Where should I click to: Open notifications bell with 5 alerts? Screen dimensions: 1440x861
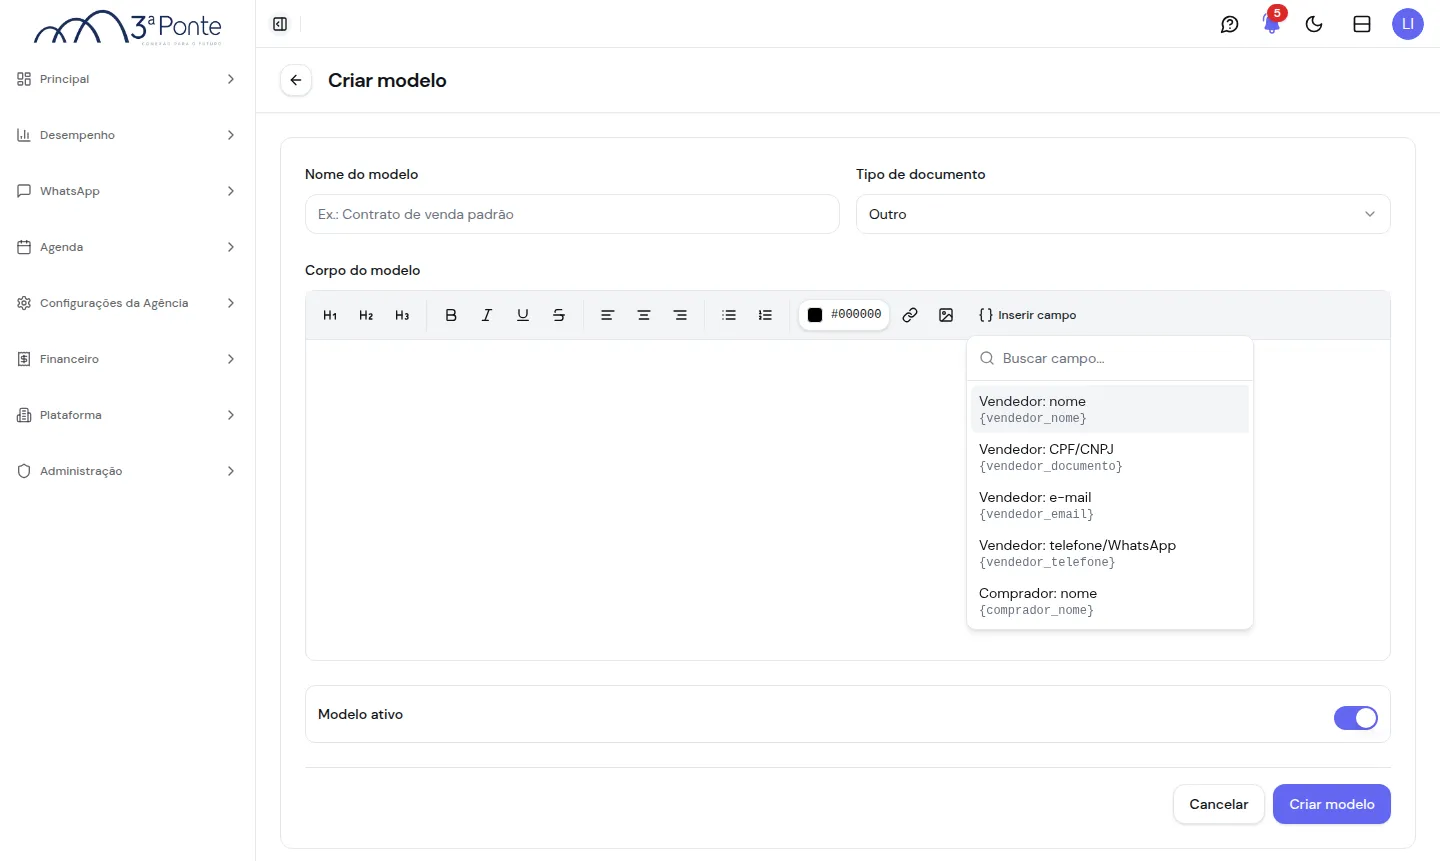1272,24
